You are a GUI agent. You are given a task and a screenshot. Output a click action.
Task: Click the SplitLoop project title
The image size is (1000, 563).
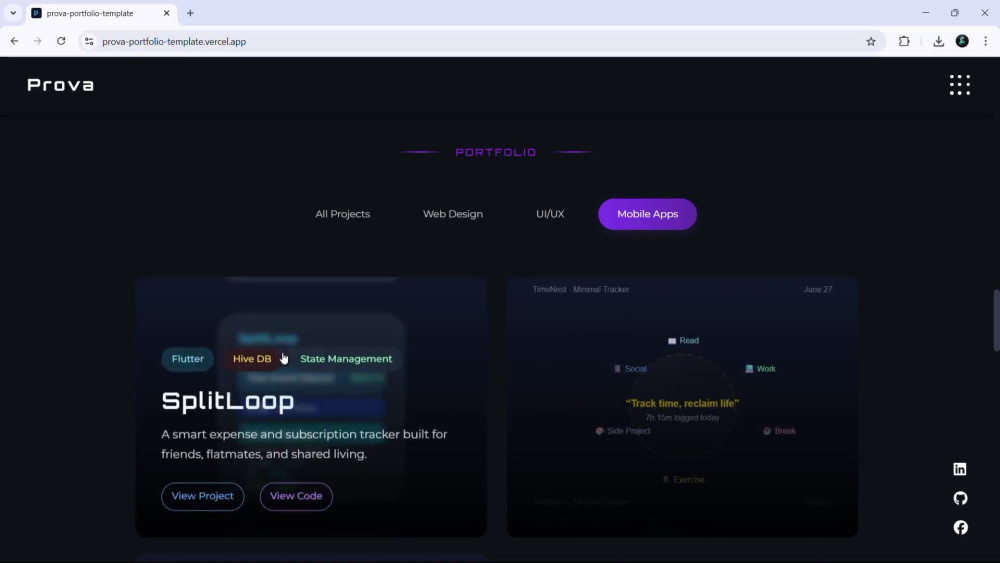pos(228,400)
